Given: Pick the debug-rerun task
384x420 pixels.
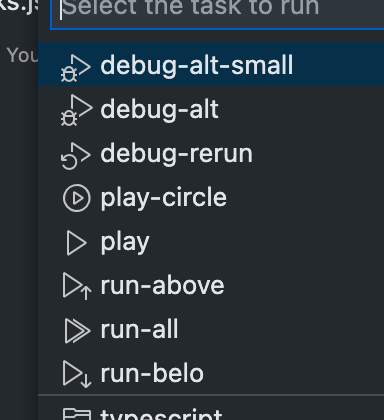Looking at the screenshot, I should (x=211, y=153).
